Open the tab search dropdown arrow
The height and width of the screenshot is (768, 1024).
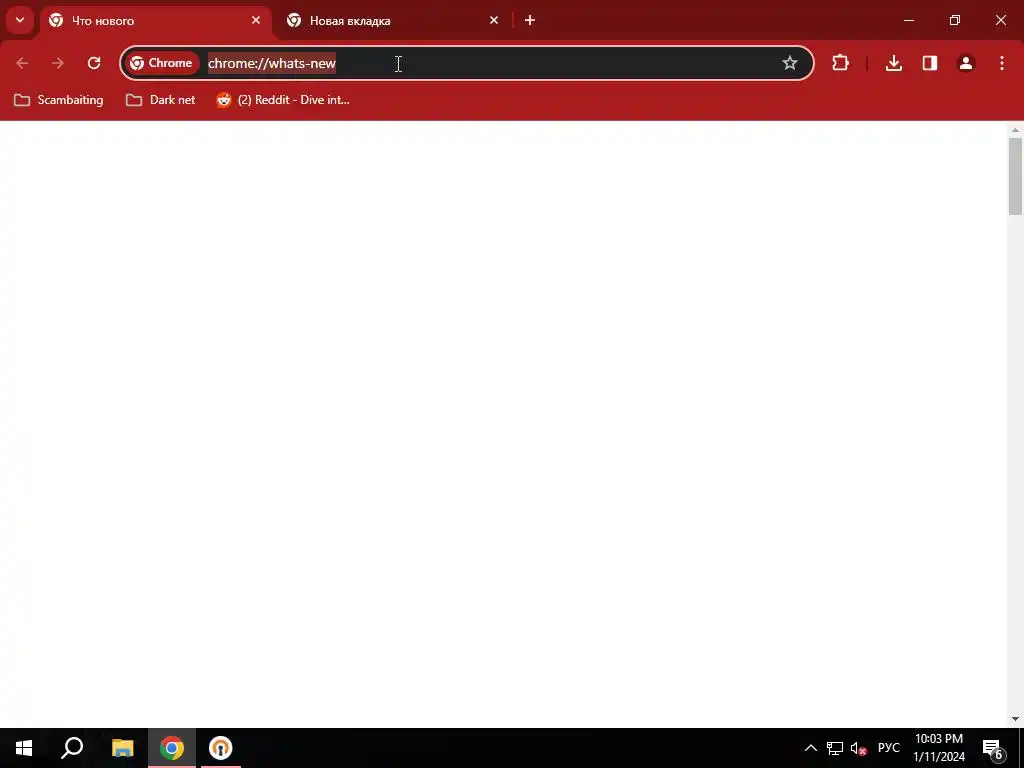20,20
